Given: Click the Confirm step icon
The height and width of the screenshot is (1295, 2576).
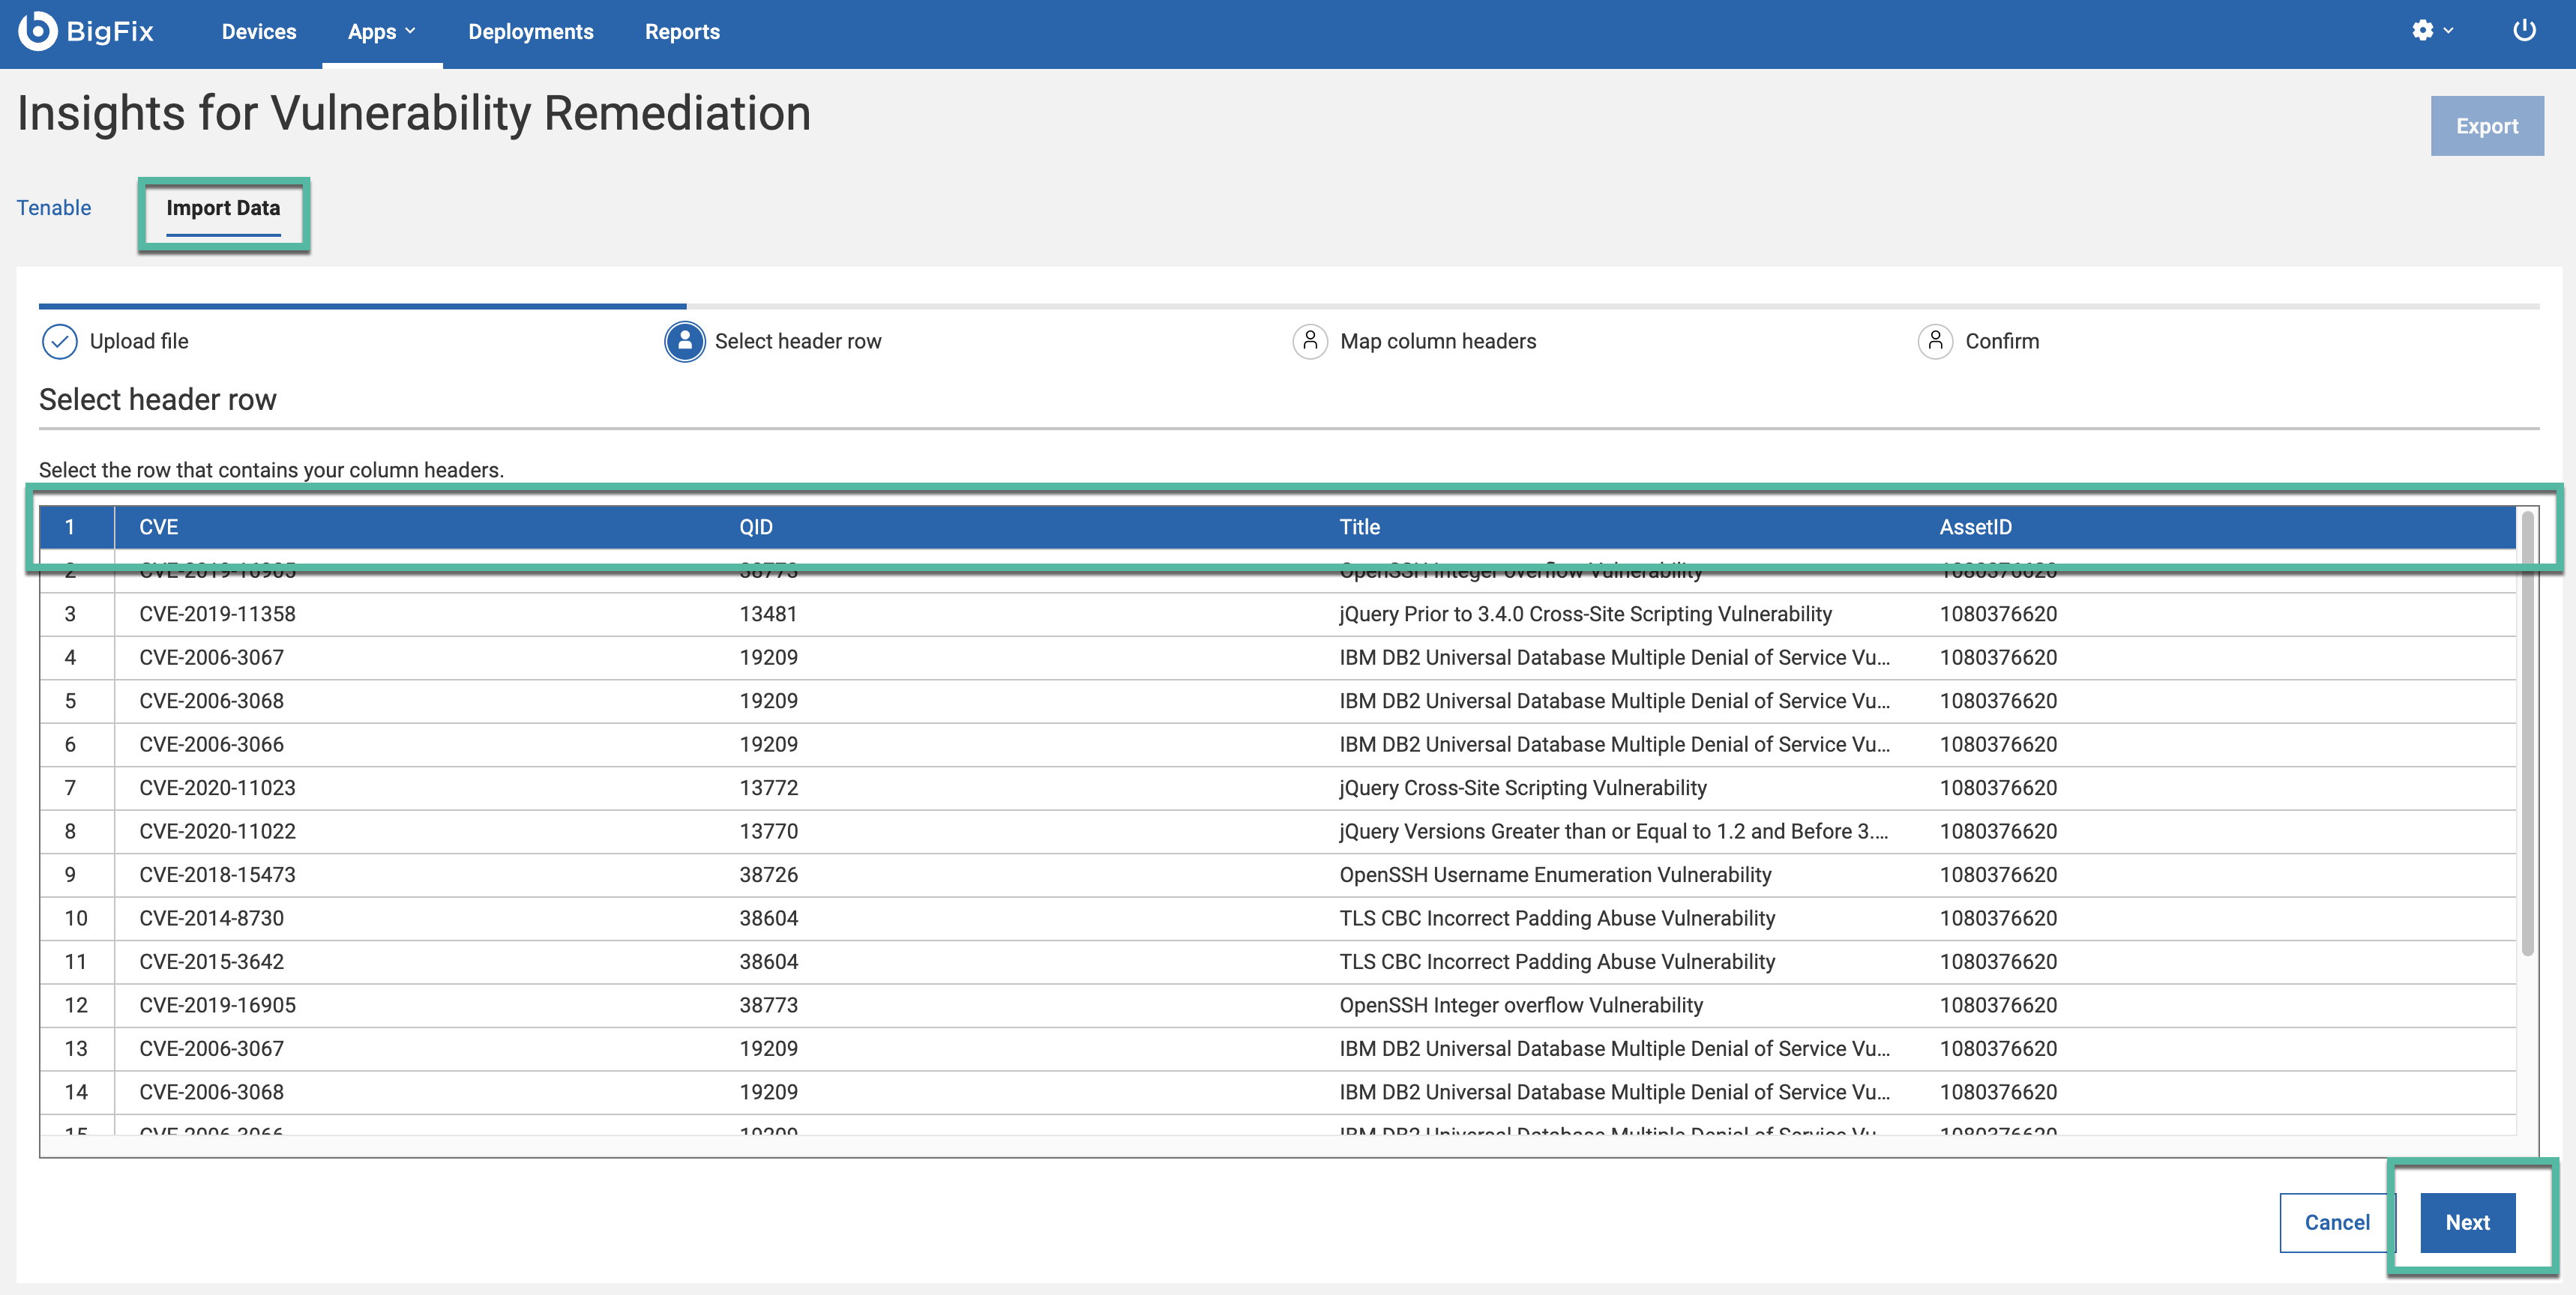Looking at the screenshot, I should point(1935,342).
